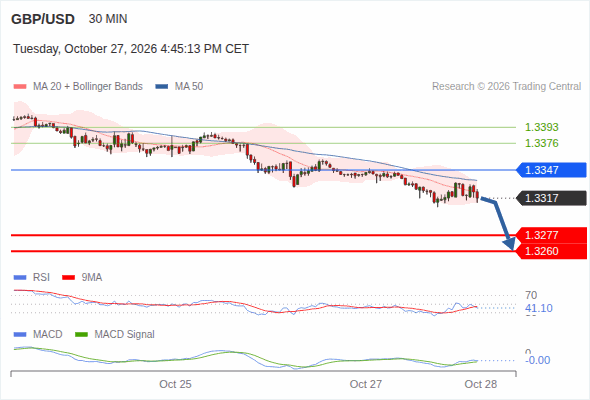Click the 9MA legend label

92,278
